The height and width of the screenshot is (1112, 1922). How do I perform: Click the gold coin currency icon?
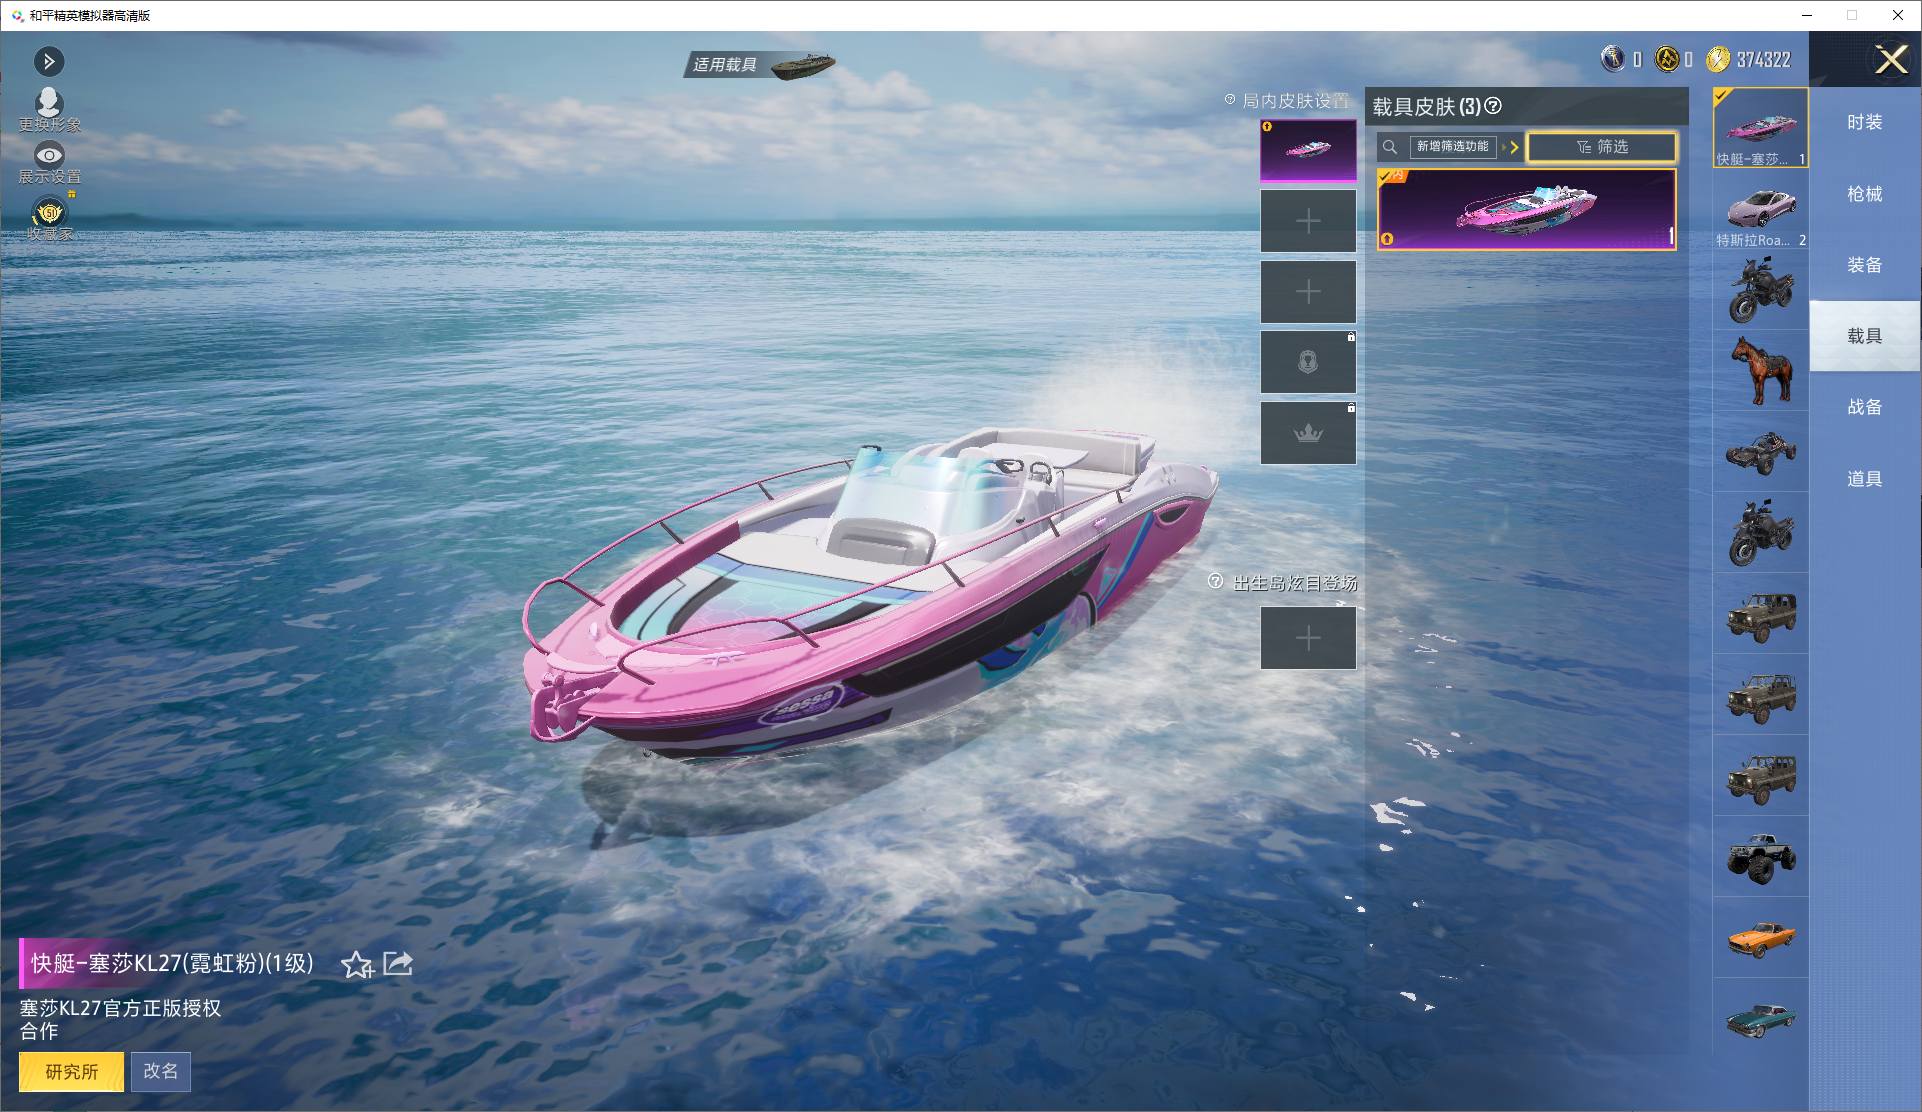point(1717,60)
